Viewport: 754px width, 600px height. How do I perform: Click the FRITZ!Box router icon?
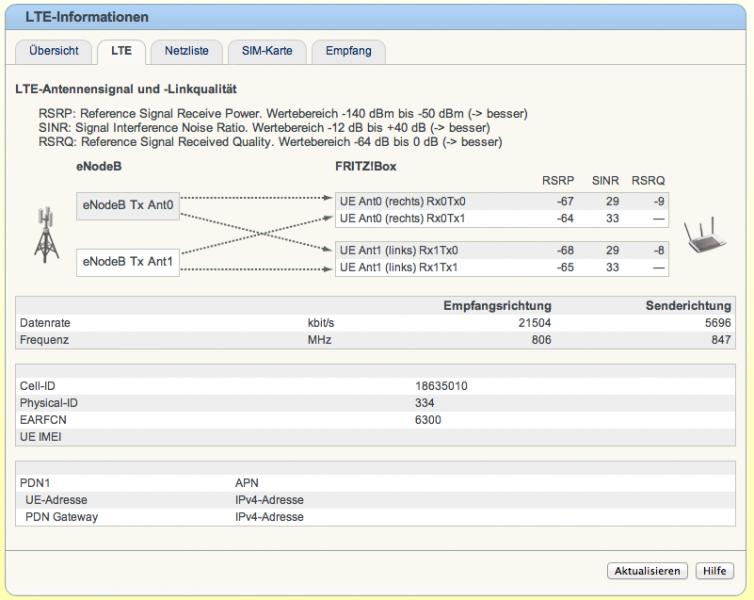[705, 234]
